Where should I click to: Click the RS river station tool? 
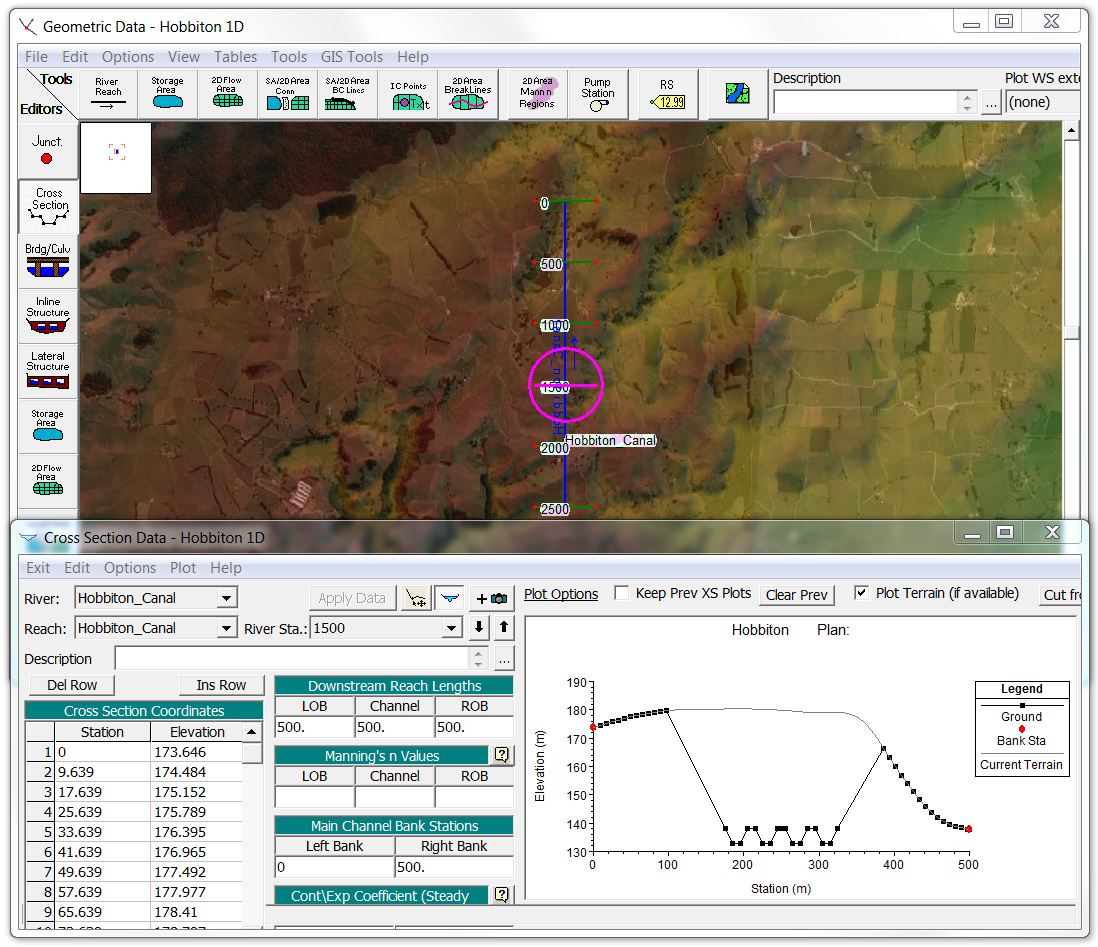[x=667, y=94]
